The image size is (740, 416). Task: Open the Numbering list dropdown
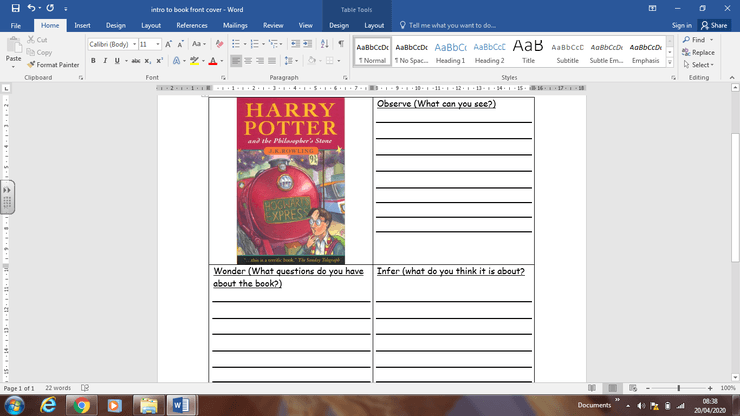click(x=263, y=44)
